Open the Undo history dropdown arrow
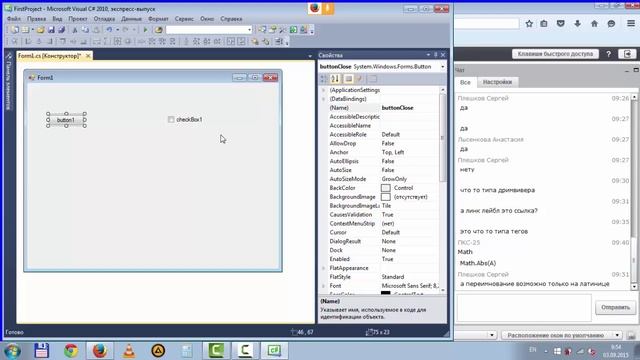640x360 pixels. tap(117, 30)
